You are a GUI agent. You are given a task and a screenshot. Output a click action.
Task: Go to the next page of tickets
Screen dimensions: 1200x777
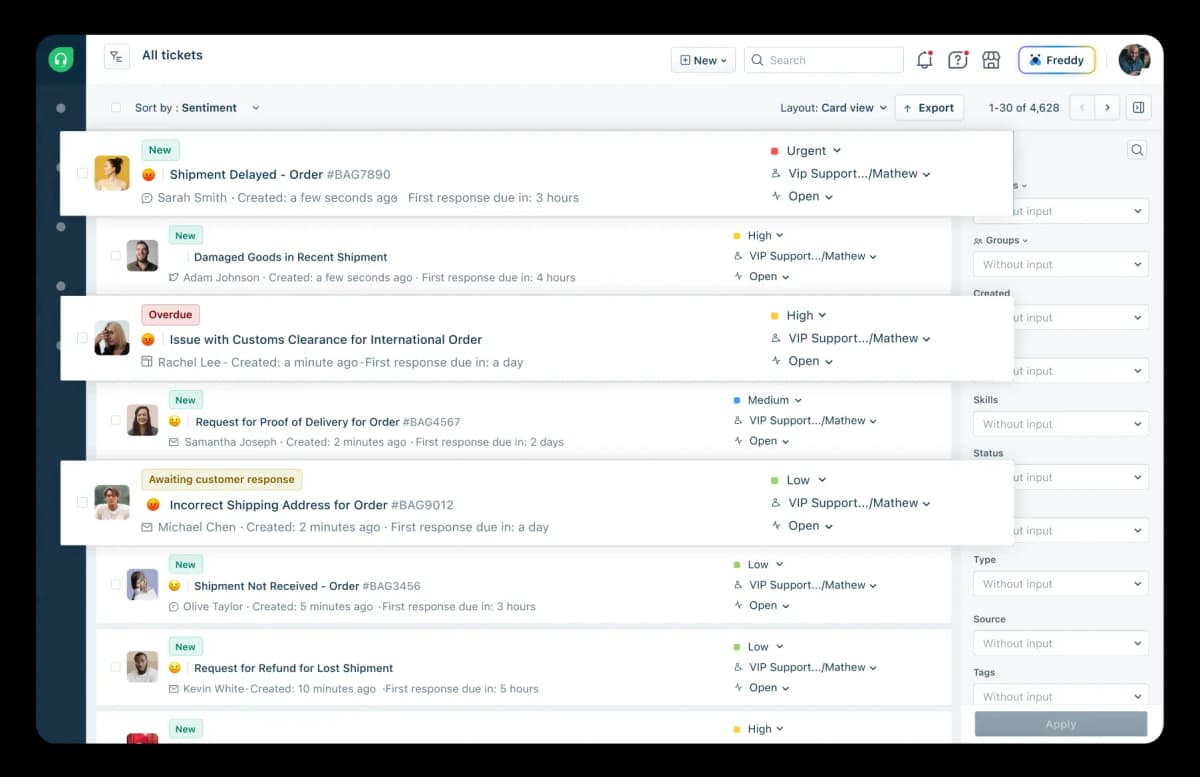click(x=1107, y=108)
